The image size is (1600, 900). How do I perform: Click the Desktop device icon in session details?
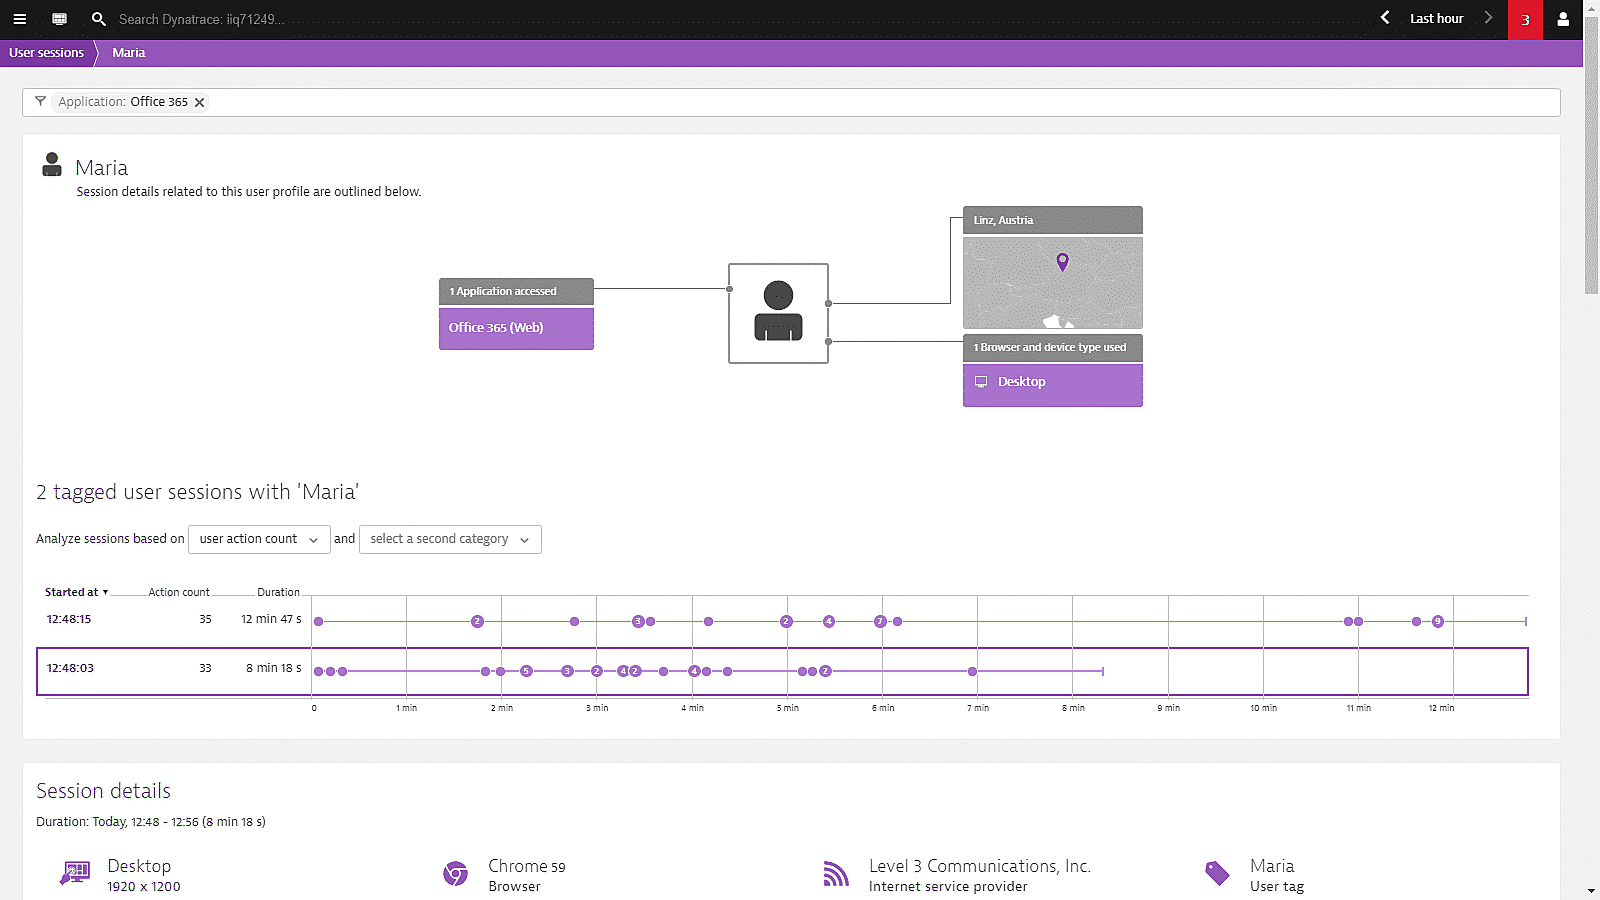click(x=75, y=874)
